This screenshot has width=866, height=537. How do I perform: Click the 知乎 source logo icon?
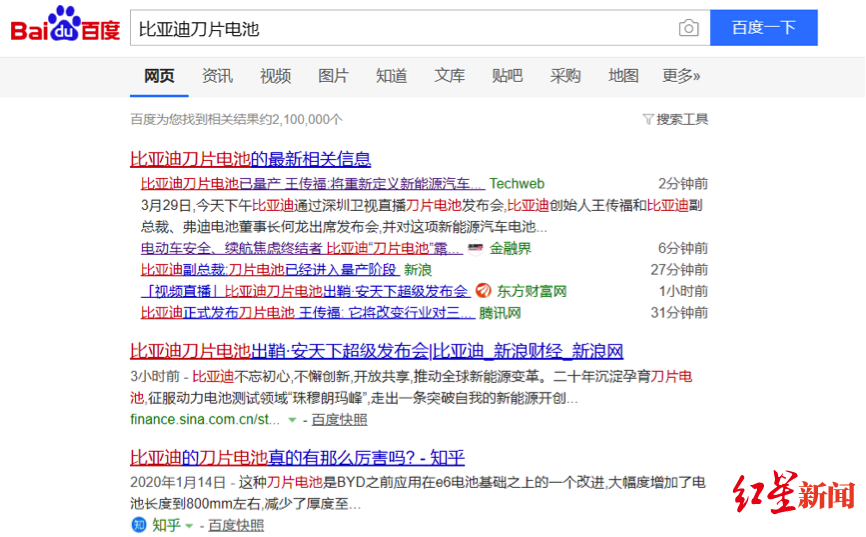point(139,524)
